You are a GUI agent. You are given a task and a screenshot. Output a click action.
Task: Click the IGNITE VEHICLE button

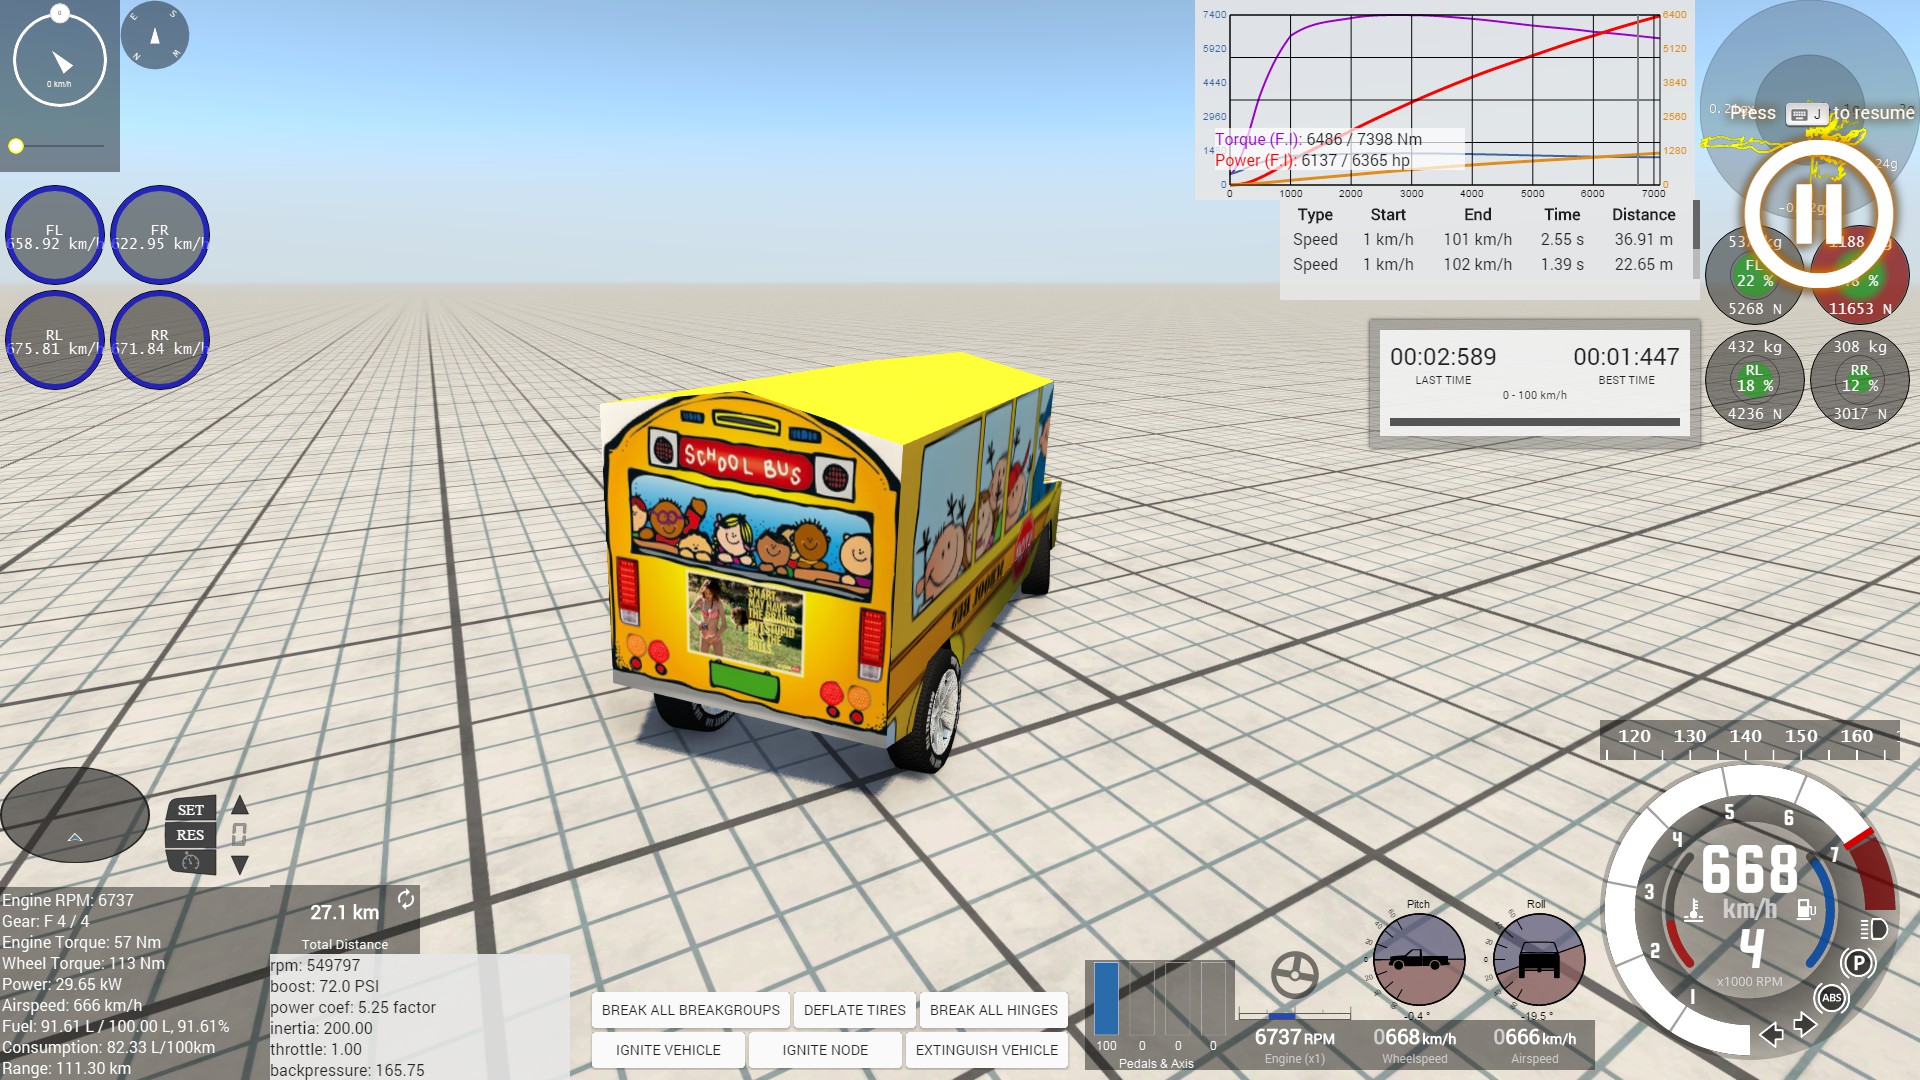click(x=668, y=1050)
